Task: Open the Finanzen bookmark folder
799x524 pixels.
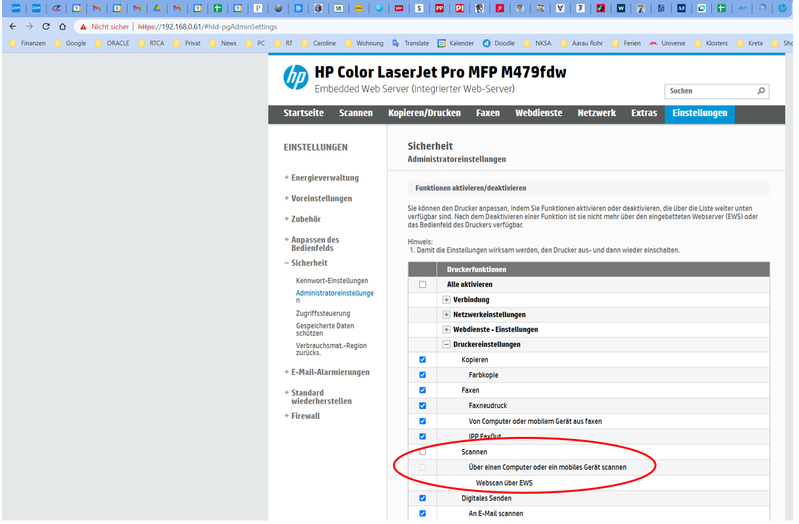Action: [28, 43]
